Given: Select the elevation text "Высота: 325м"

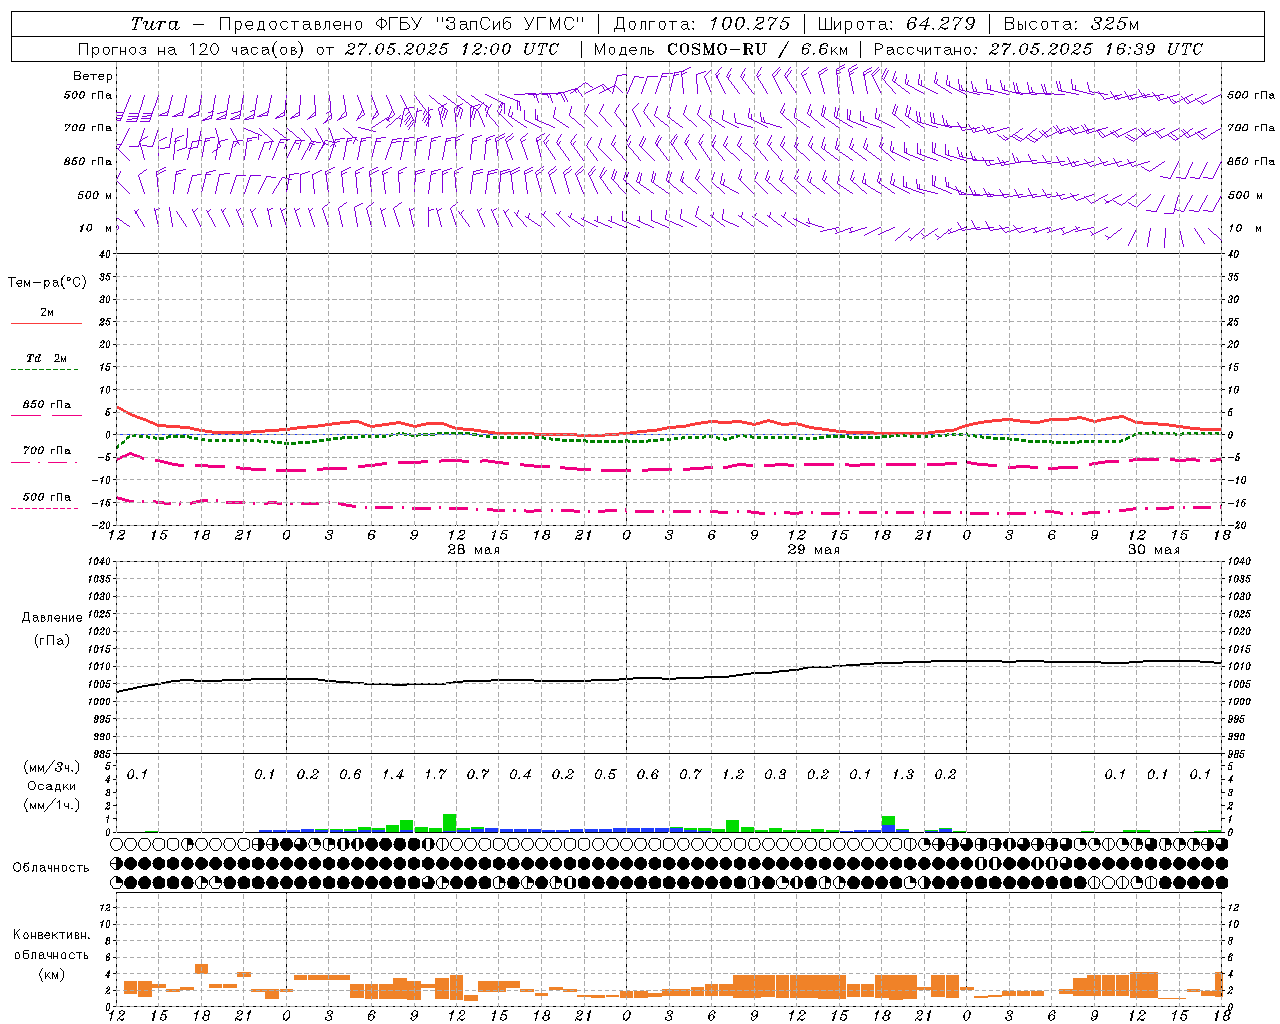Looking at the screenshot, I should pos(1071,24).
